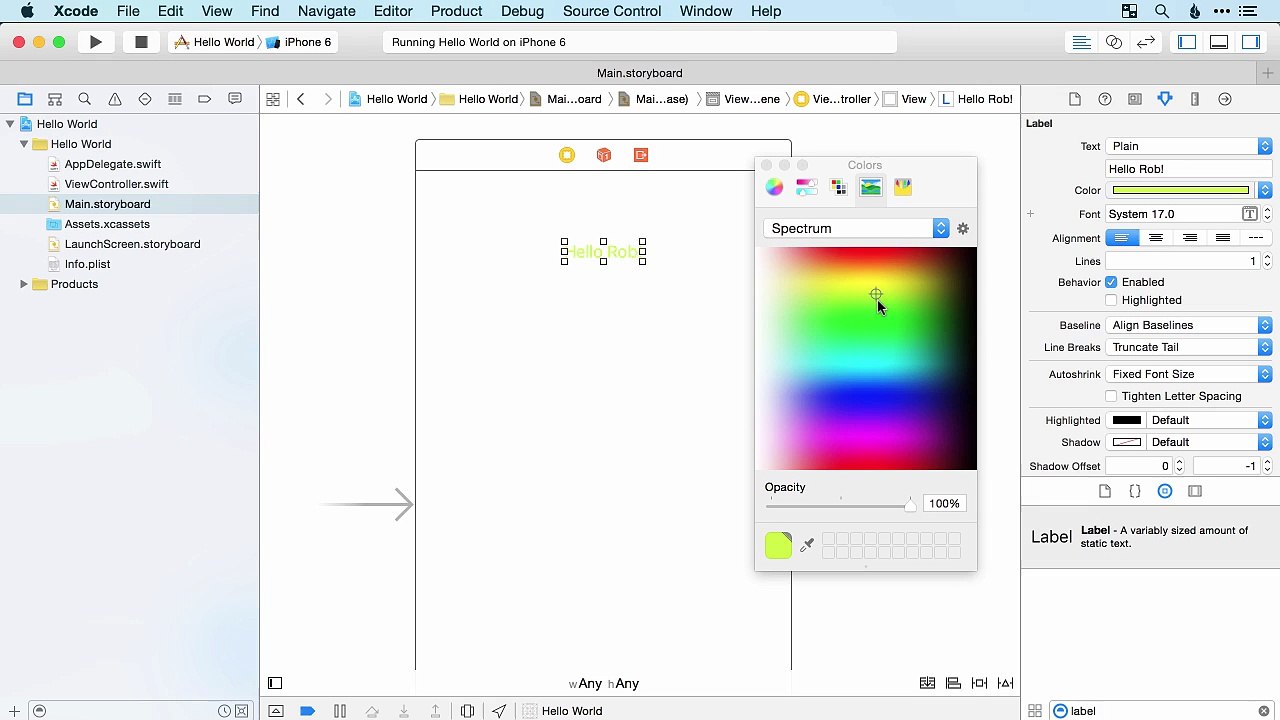Viewport: 1280px width, 720px height.
Task: Open the Debug menu
Action: point(522,11)
